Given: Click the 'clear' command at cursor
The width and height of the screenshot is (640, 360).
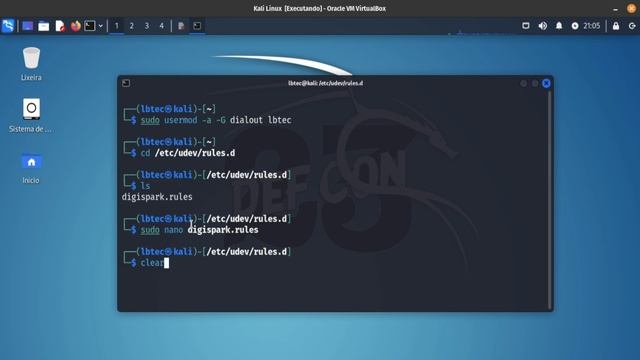Looking at the screenshot, I should point(152,263).
